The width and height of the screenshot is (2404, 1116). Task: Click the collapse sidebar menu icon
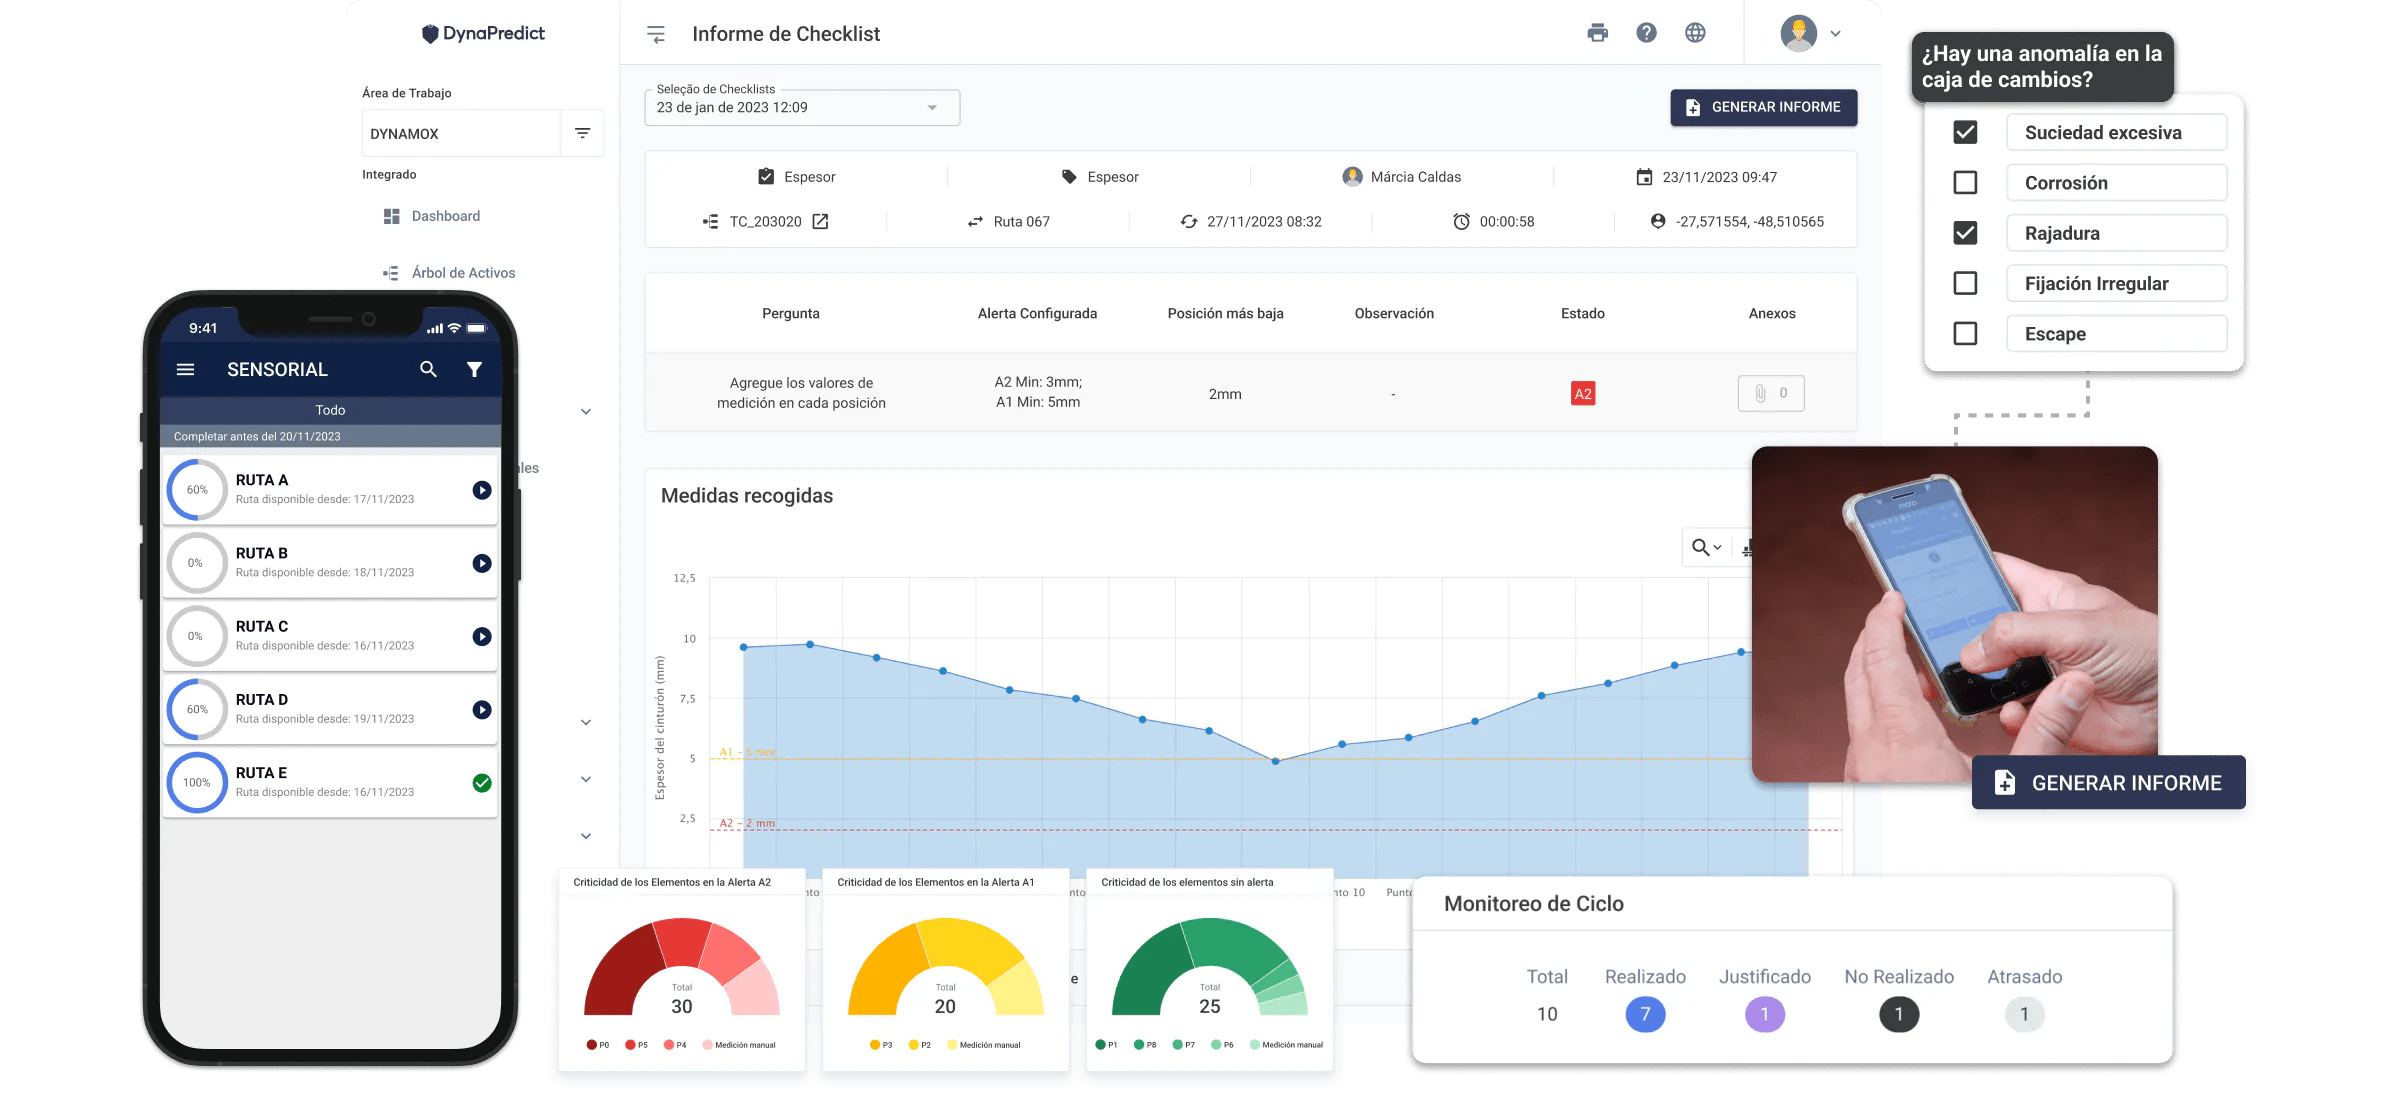click(656, 35)
